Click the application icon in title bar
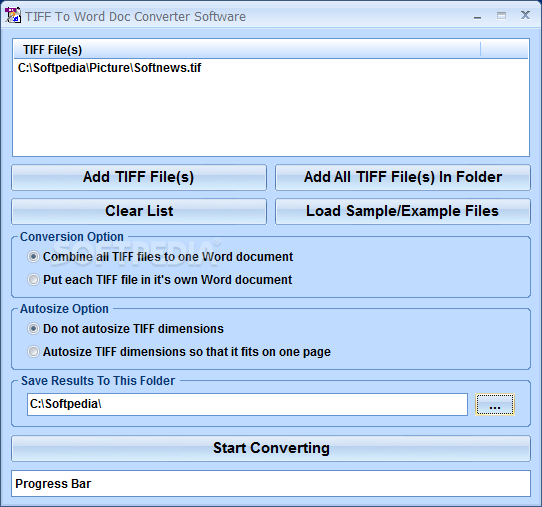 pyautogui.click(x=13, y=16)
